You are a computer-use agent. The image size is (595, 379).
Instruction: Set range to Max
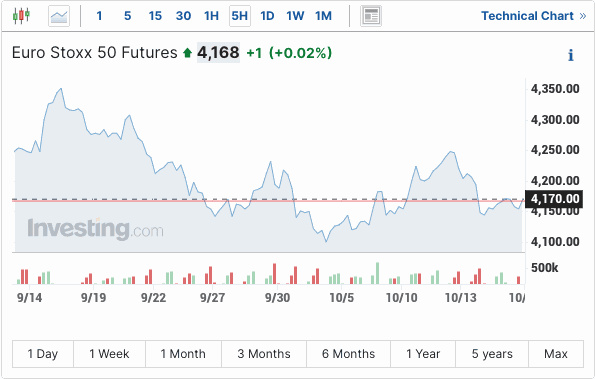[x=556, y=354]
